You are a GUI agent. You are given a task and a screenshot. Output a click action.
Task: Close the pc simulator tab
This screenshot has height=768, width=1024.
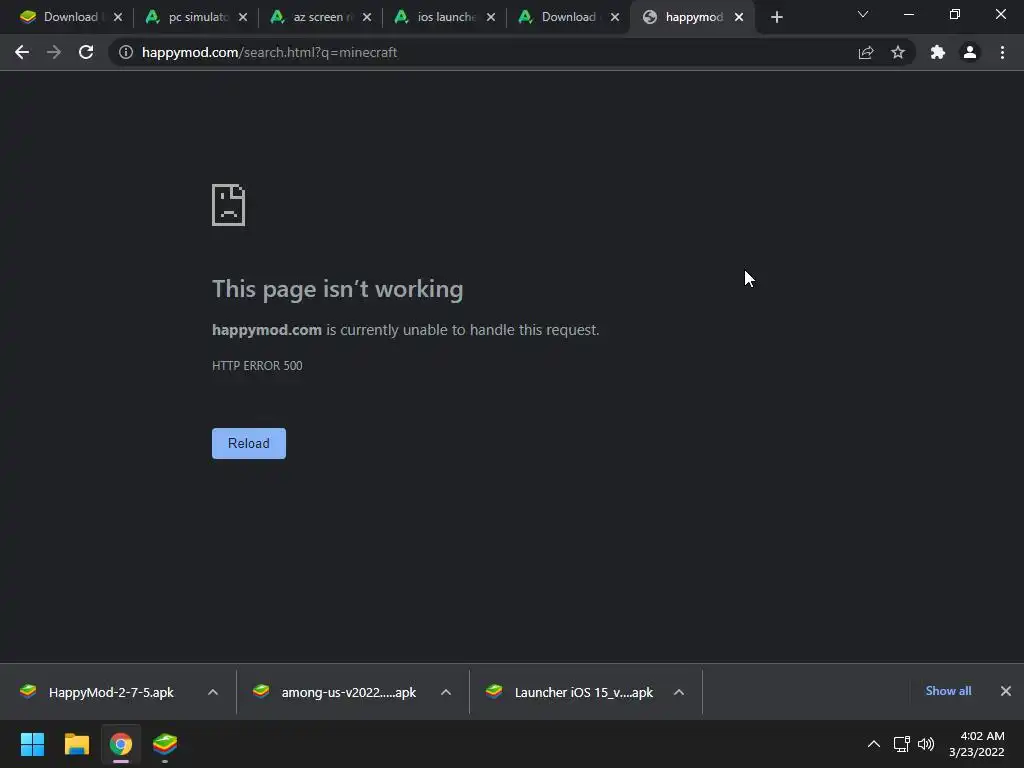click(243, 17)
